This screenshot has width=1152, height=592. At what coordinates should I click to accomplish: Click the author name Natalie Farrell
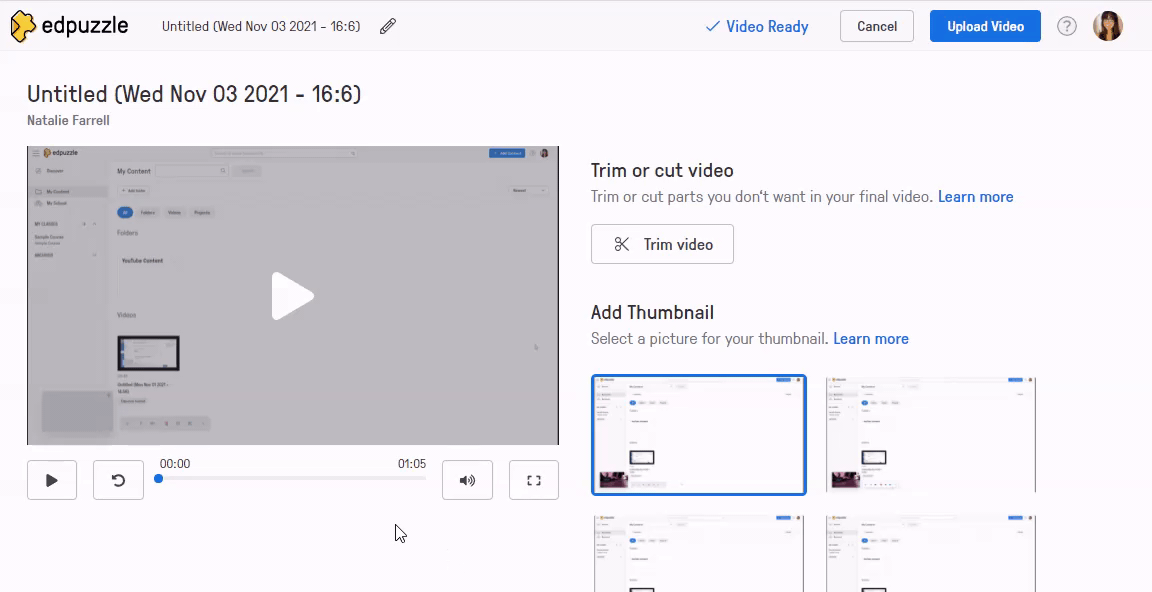pos(68,120)
